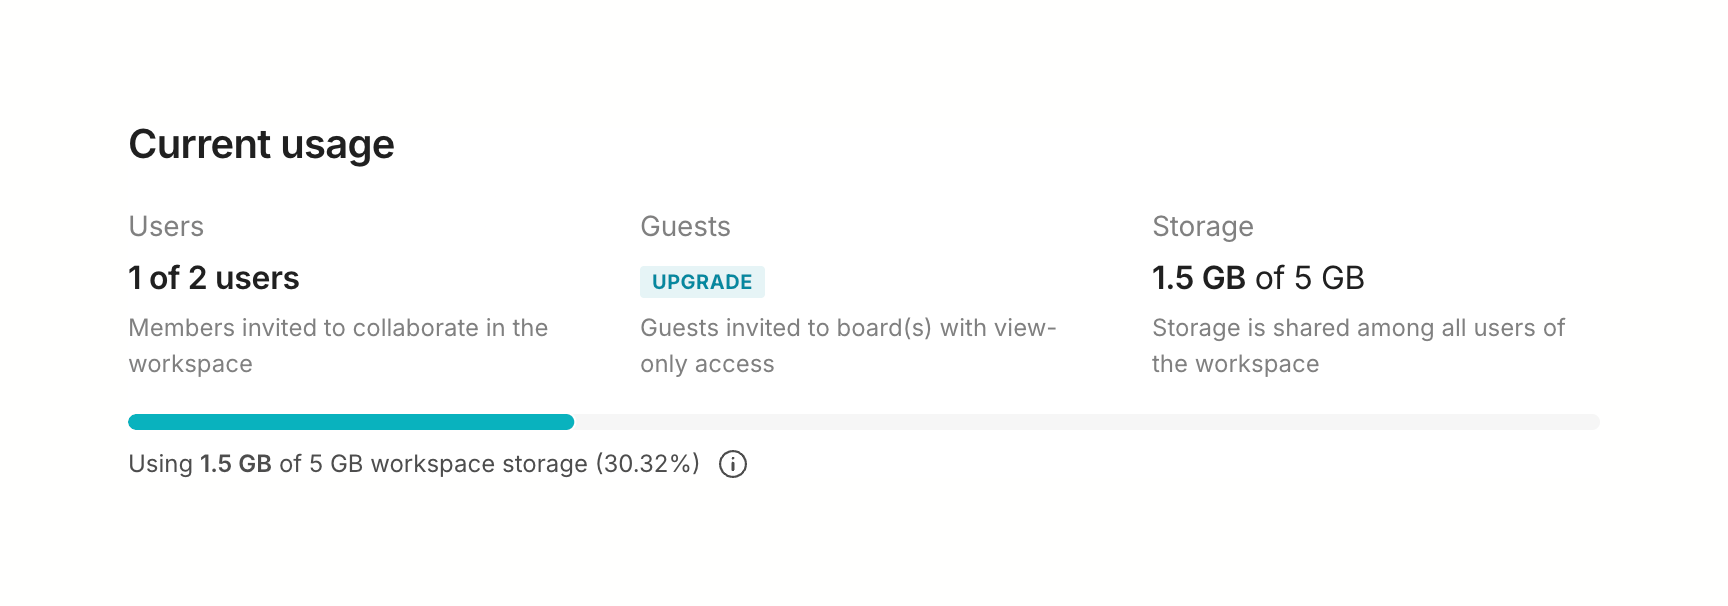Click the lone "workspace" word under Users
This screenshot has width=1728, height=606.
pyautogui.click(x=190, y=364)
